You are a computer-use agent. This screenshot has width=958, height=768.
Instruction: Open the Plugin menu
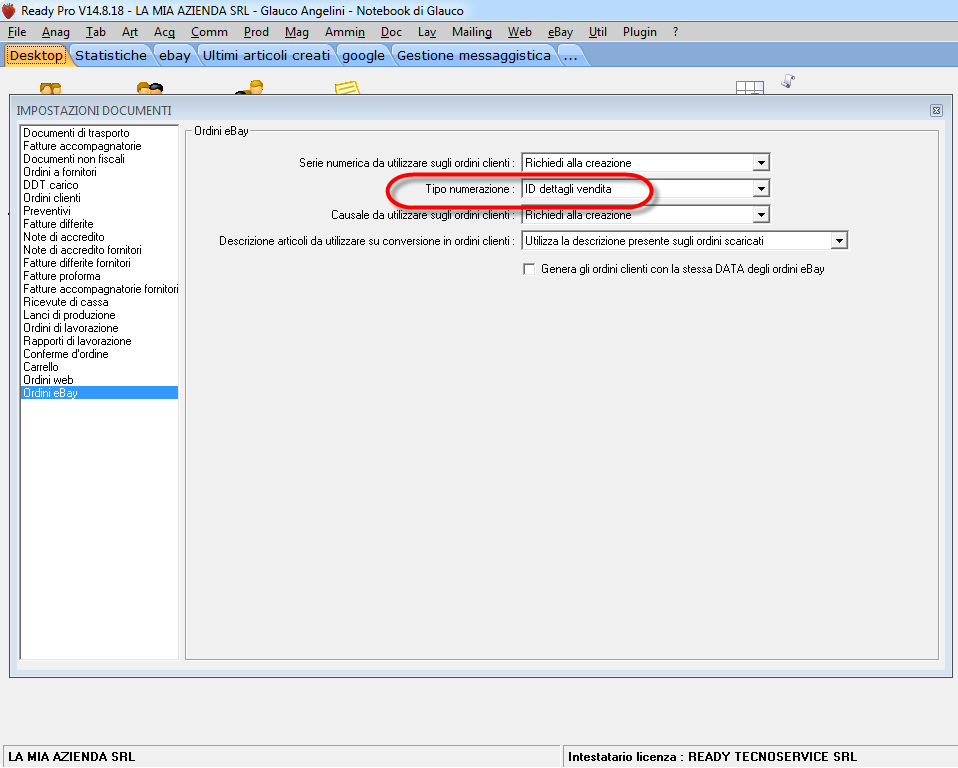tap(640, 32)
